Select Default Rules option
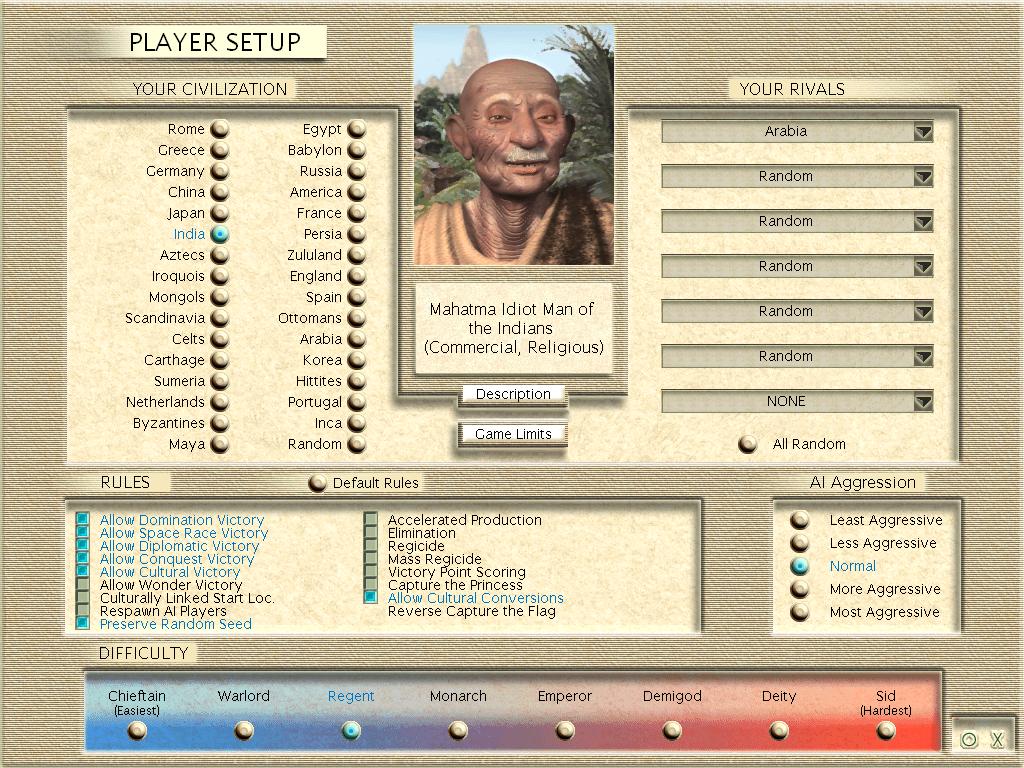The image size is (1024, 768). (317, 483)
